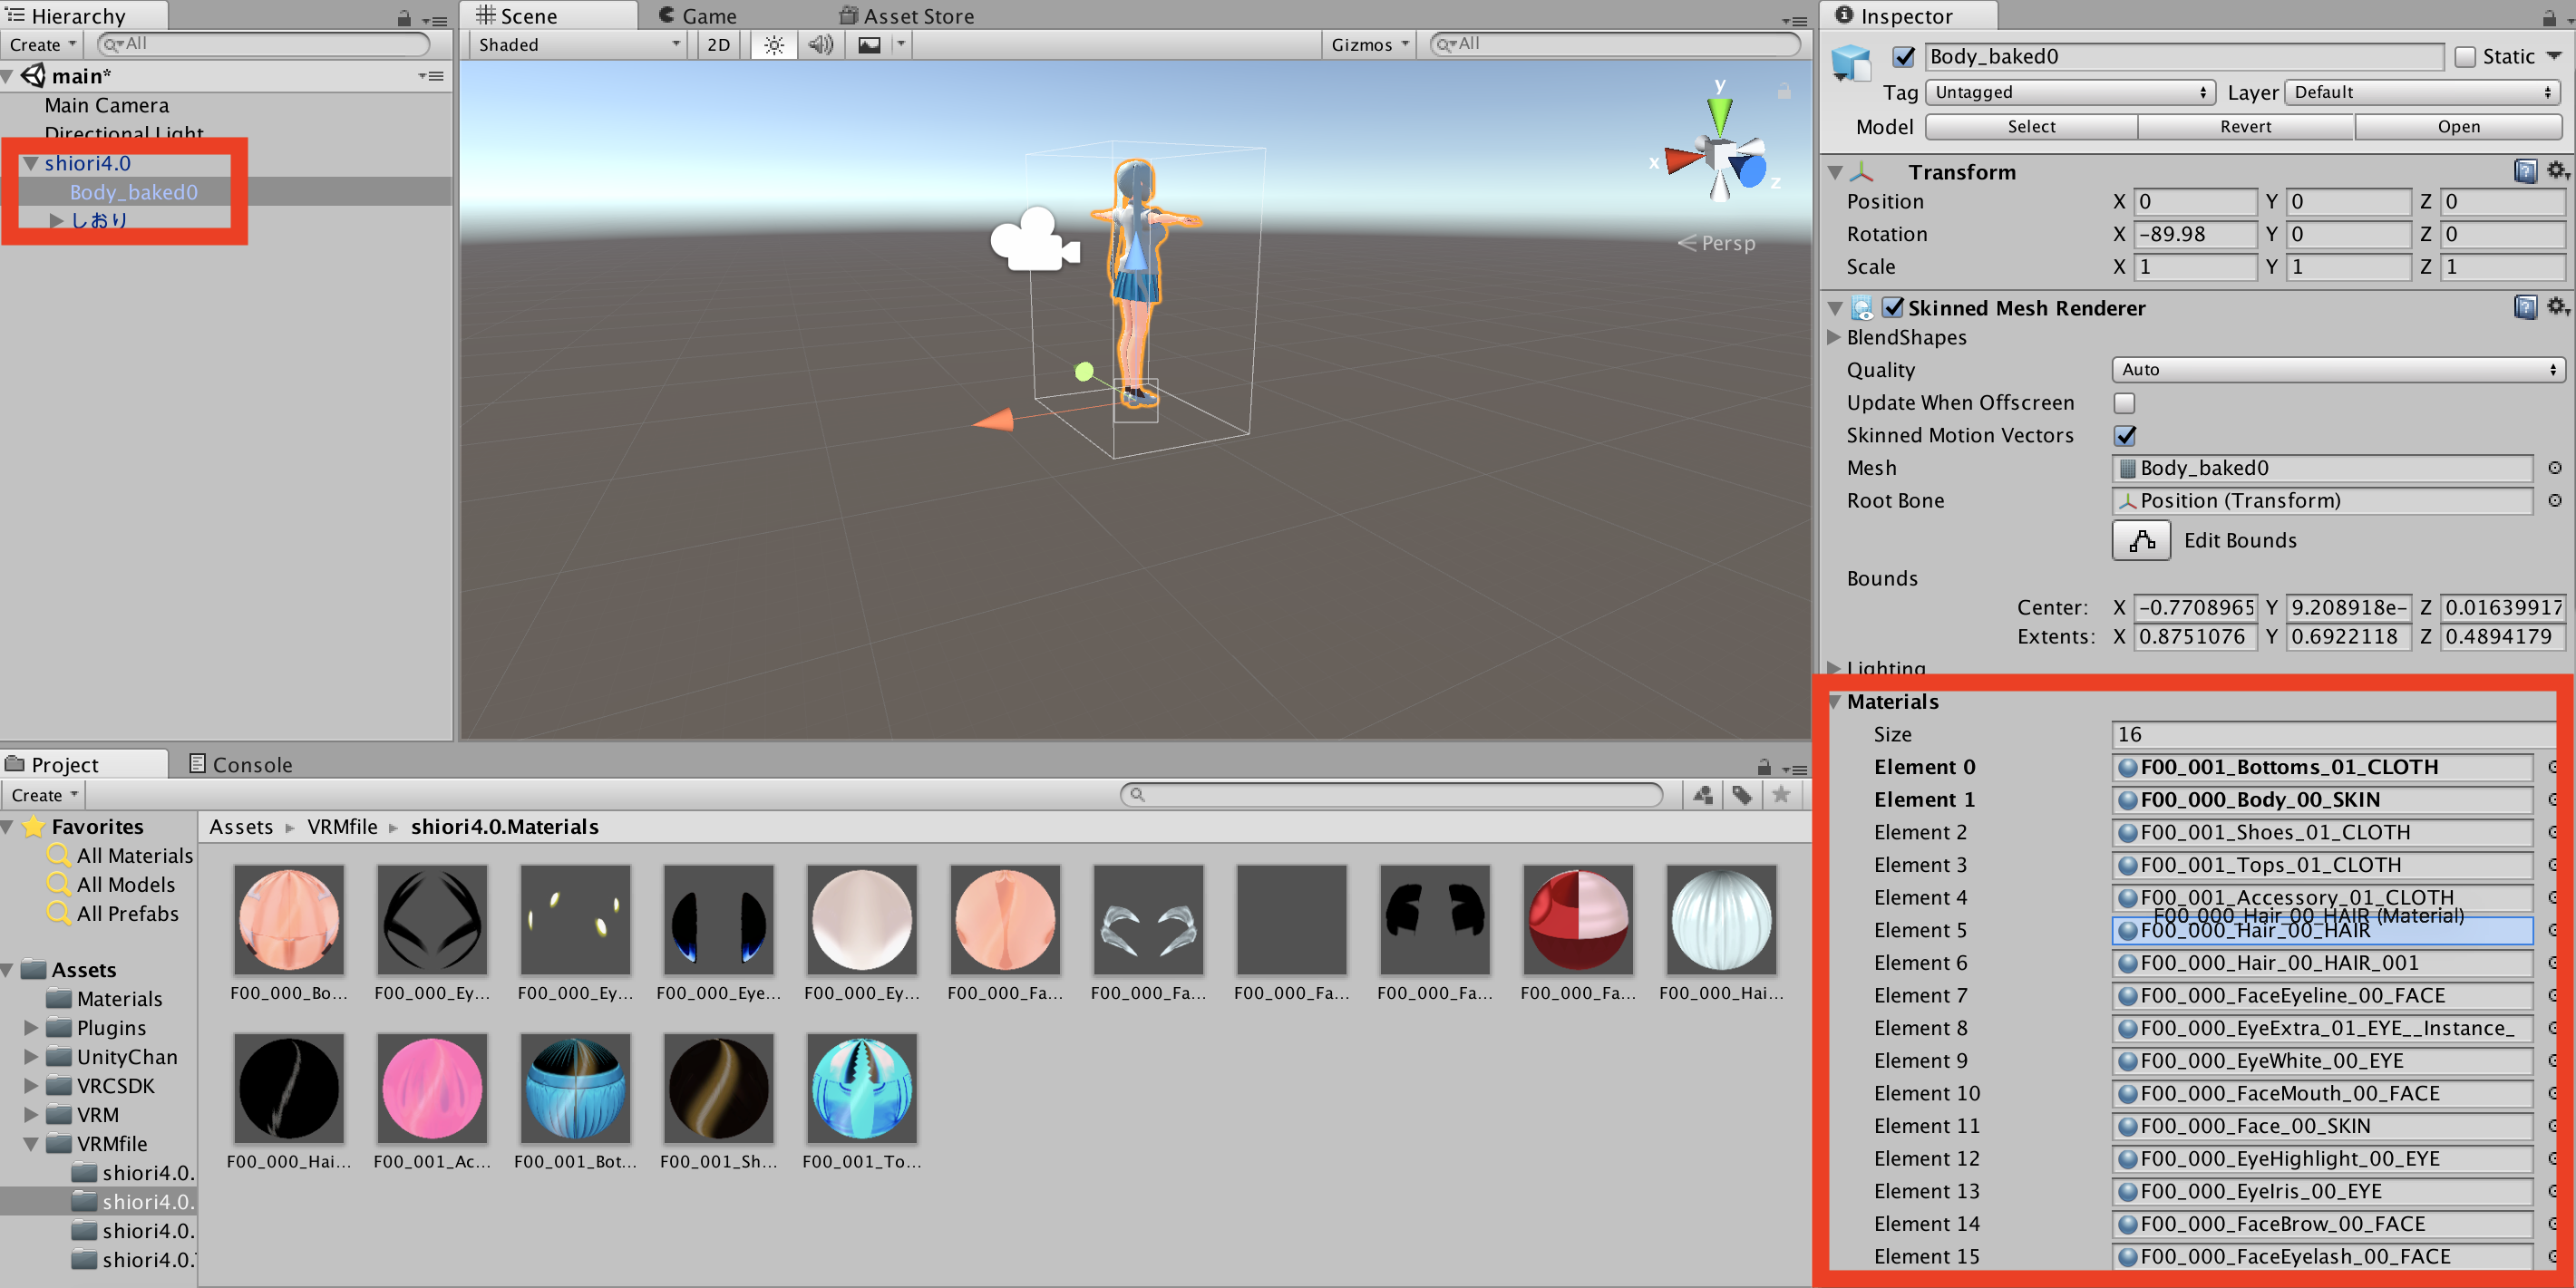
Task: Click the favorites star filter icon
Action: [x=1781, y=795]
